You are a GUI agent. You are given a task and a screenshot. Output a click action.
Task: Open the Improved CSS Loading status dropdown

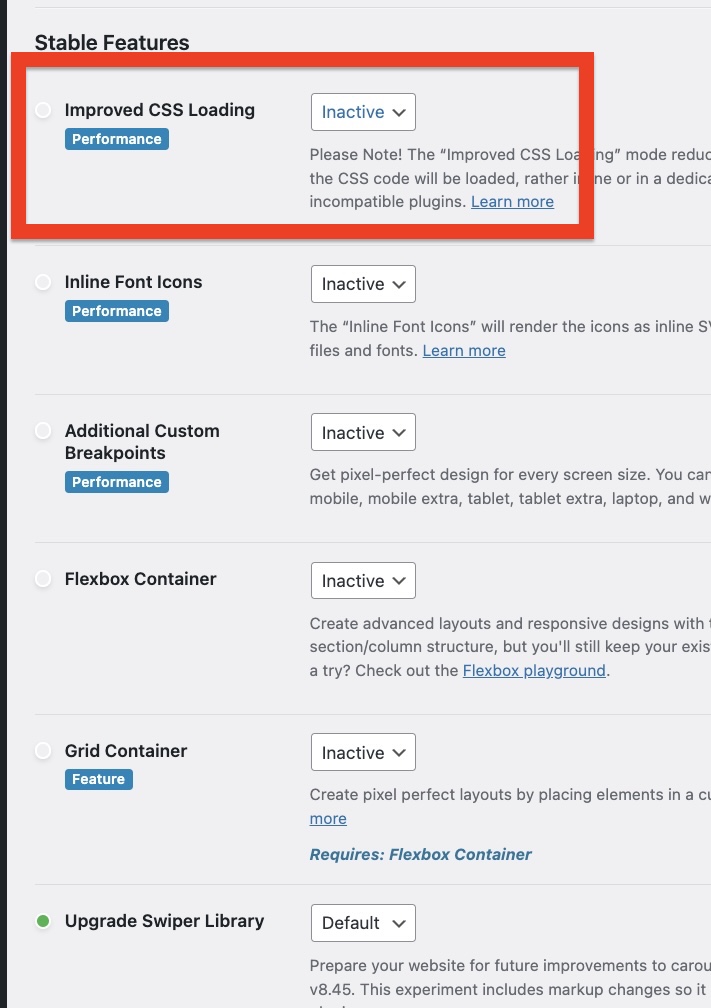click(x=363, y=112)
